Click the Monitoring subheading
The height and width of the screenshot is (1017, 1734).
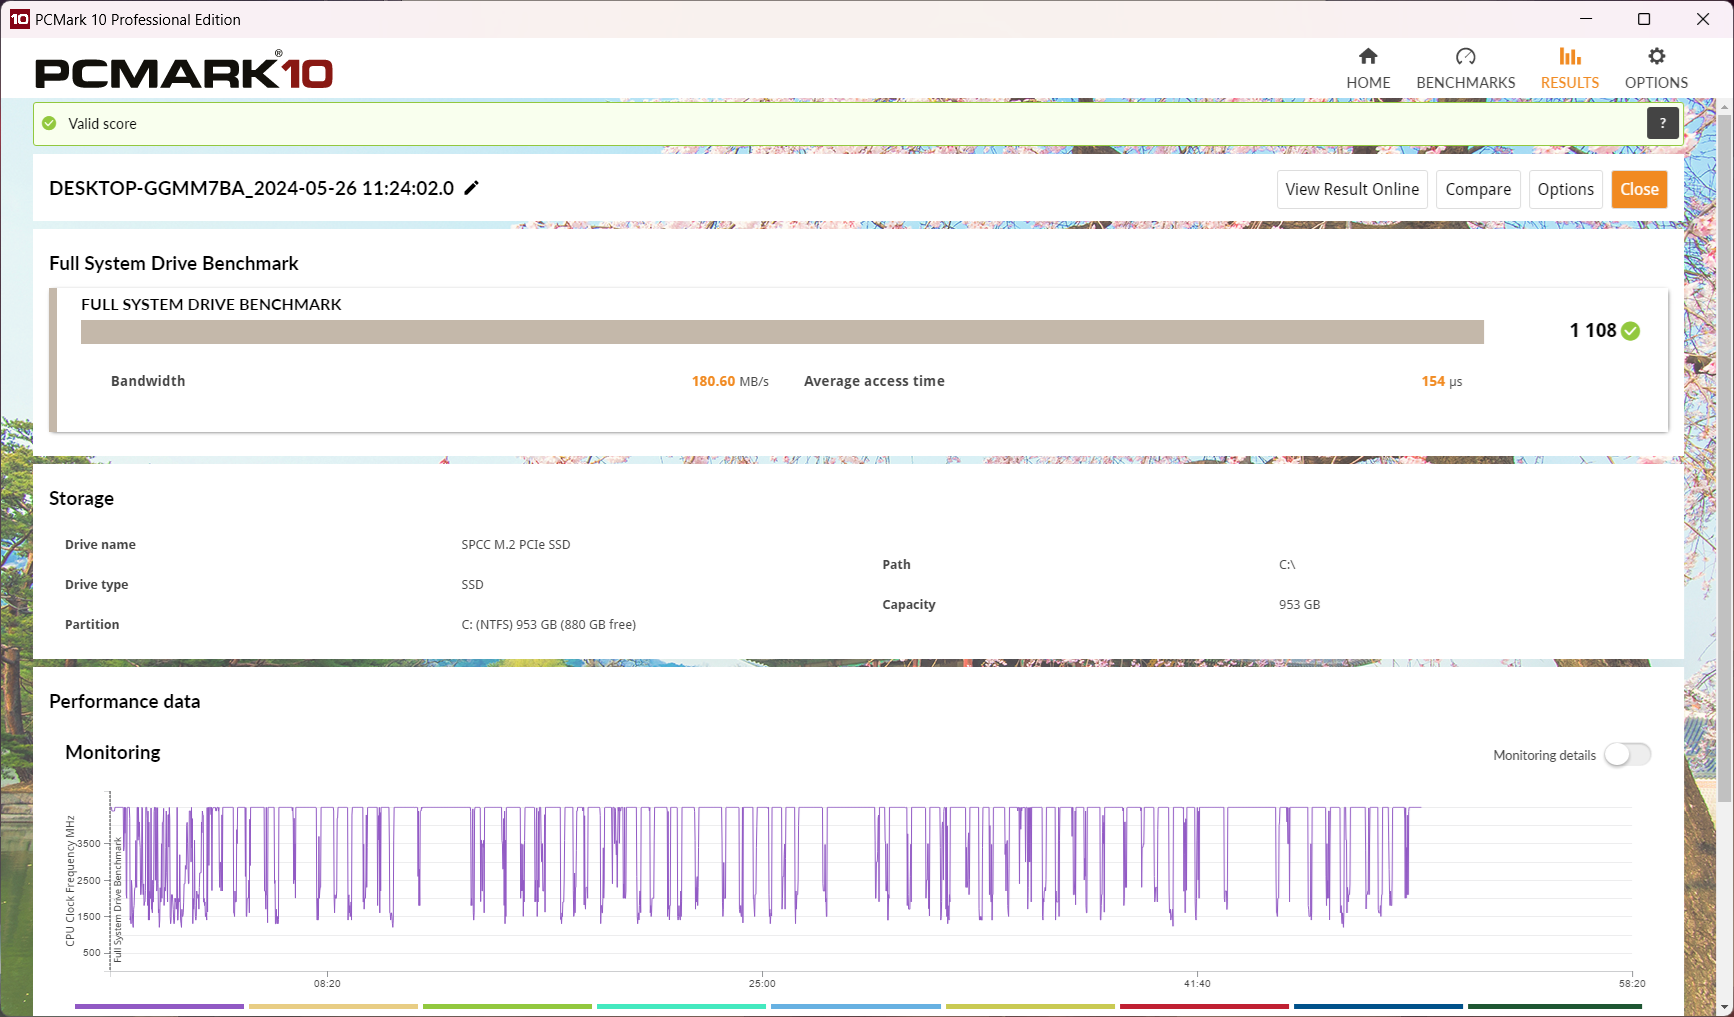click(x=113, y=752)
